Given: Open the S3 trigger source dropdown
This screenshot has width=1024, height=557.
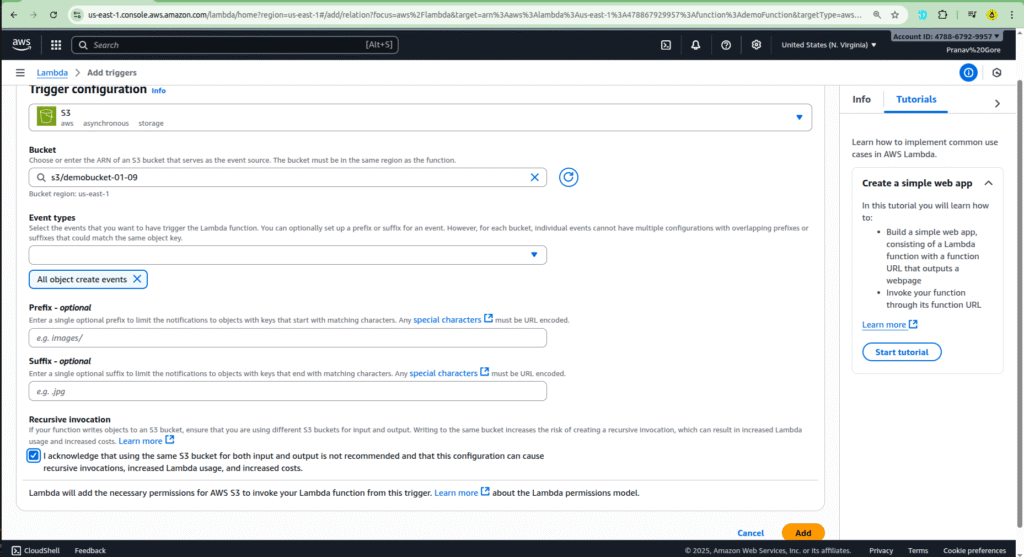Looking at the screenshot, I should 420,118.
